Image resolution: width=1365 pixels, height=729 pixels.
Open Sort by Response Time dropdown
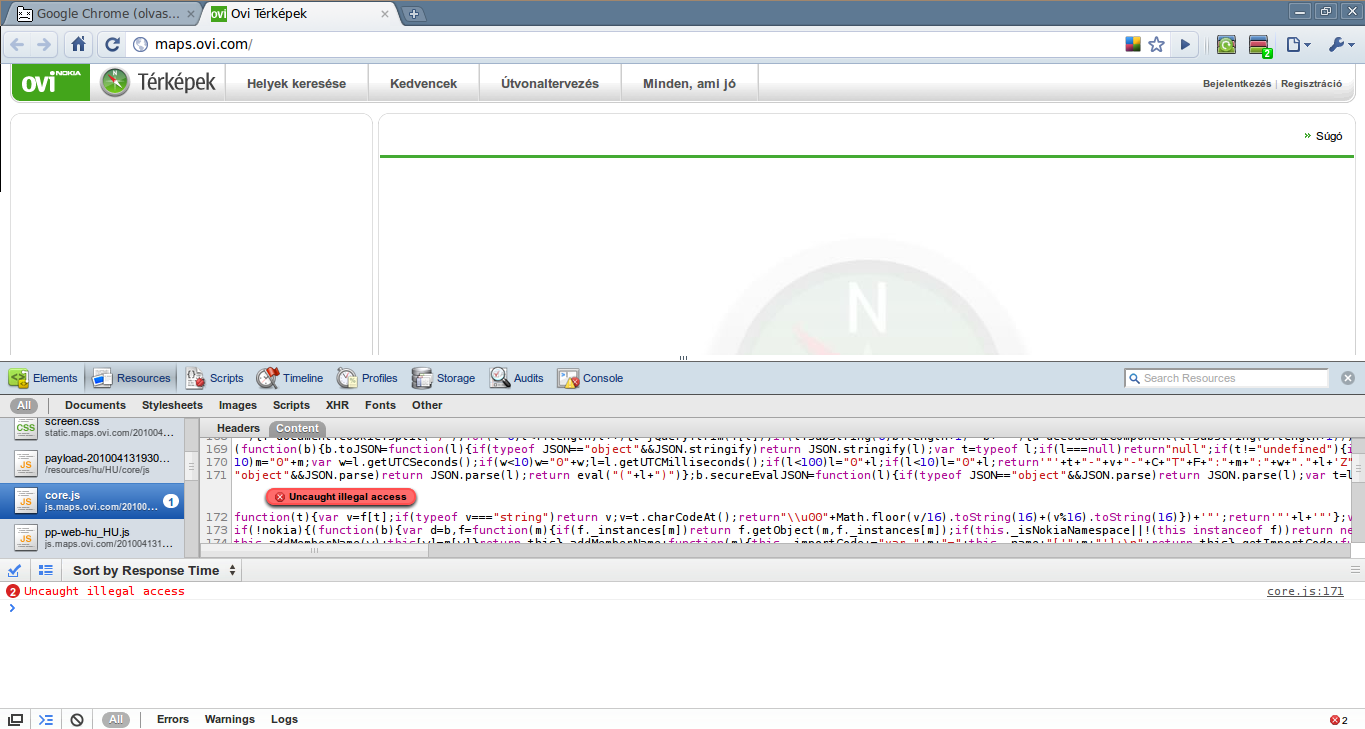coord(153,570)
